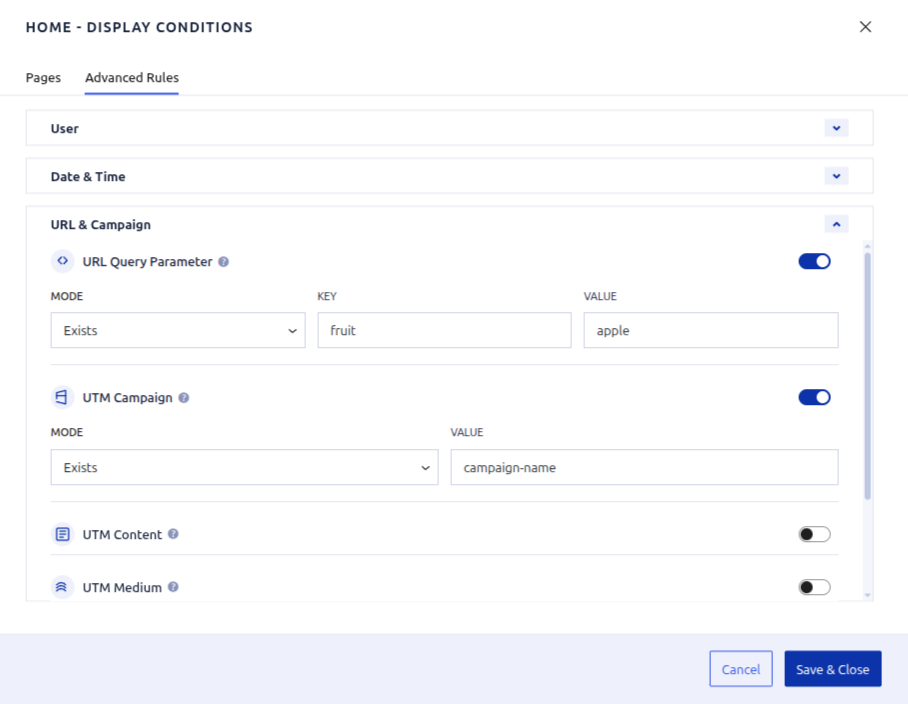Click inside the KEY field containing fruit
This screenshot has height=704, width=908.
[x=444, y=330]
